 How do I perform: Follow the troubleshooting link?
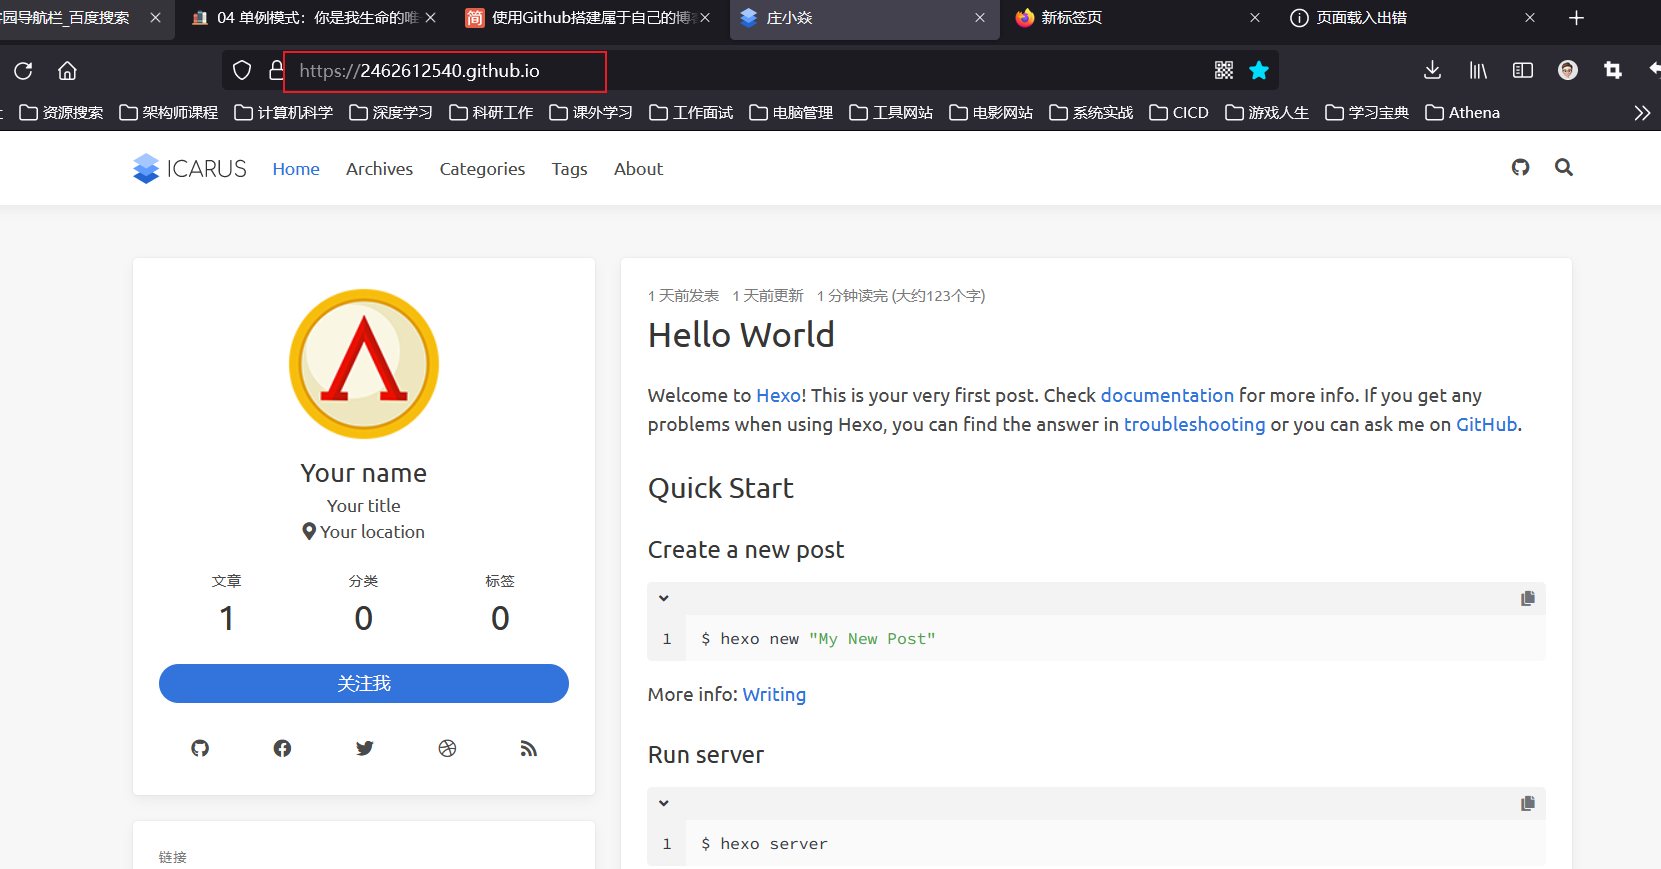(1194, 424)
